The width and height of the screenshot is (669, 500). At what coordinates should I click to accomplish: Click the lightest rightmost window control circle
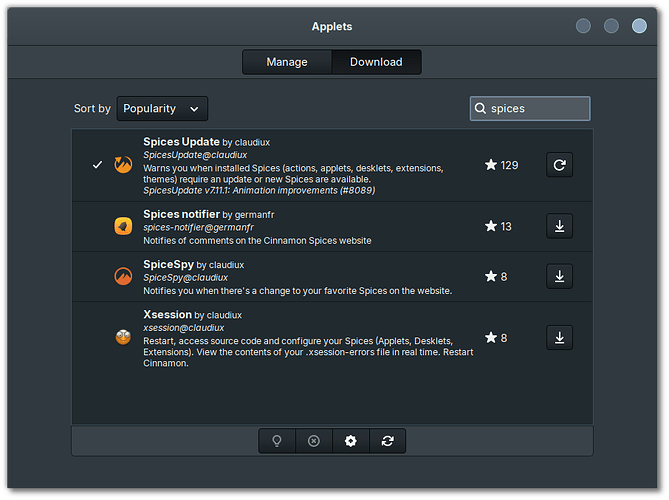point(639,26)
